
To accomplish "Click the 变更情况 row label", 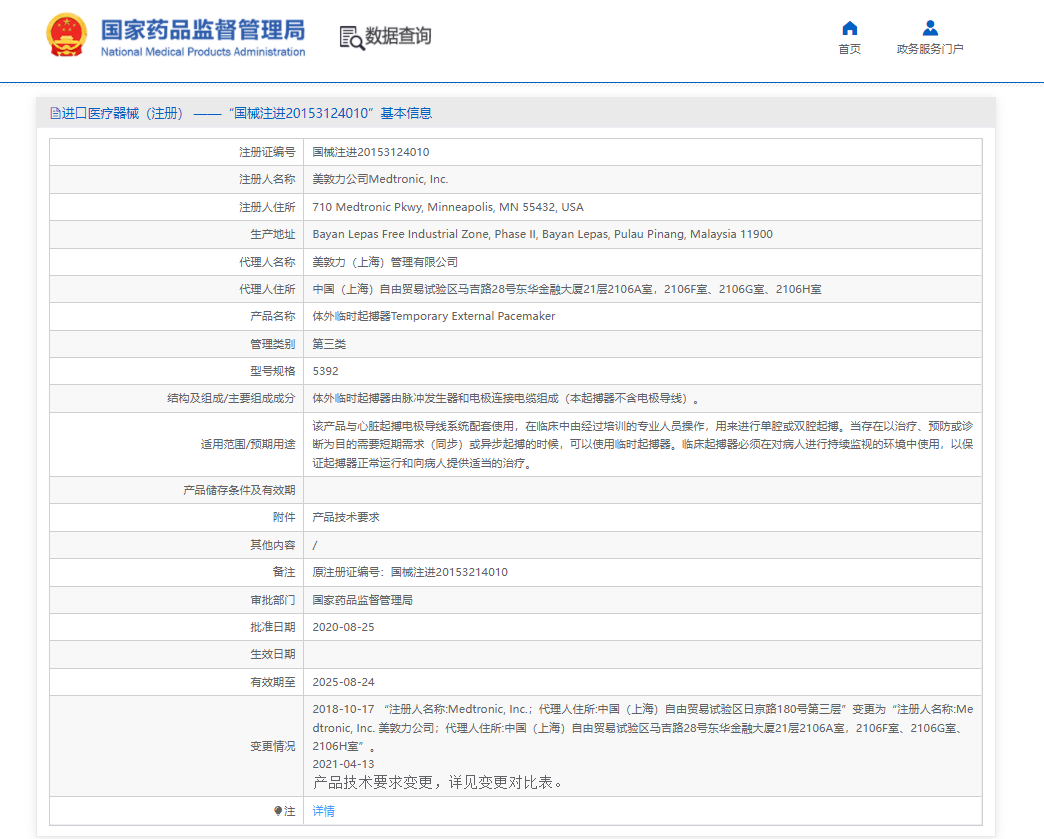I will coord(272,746).
